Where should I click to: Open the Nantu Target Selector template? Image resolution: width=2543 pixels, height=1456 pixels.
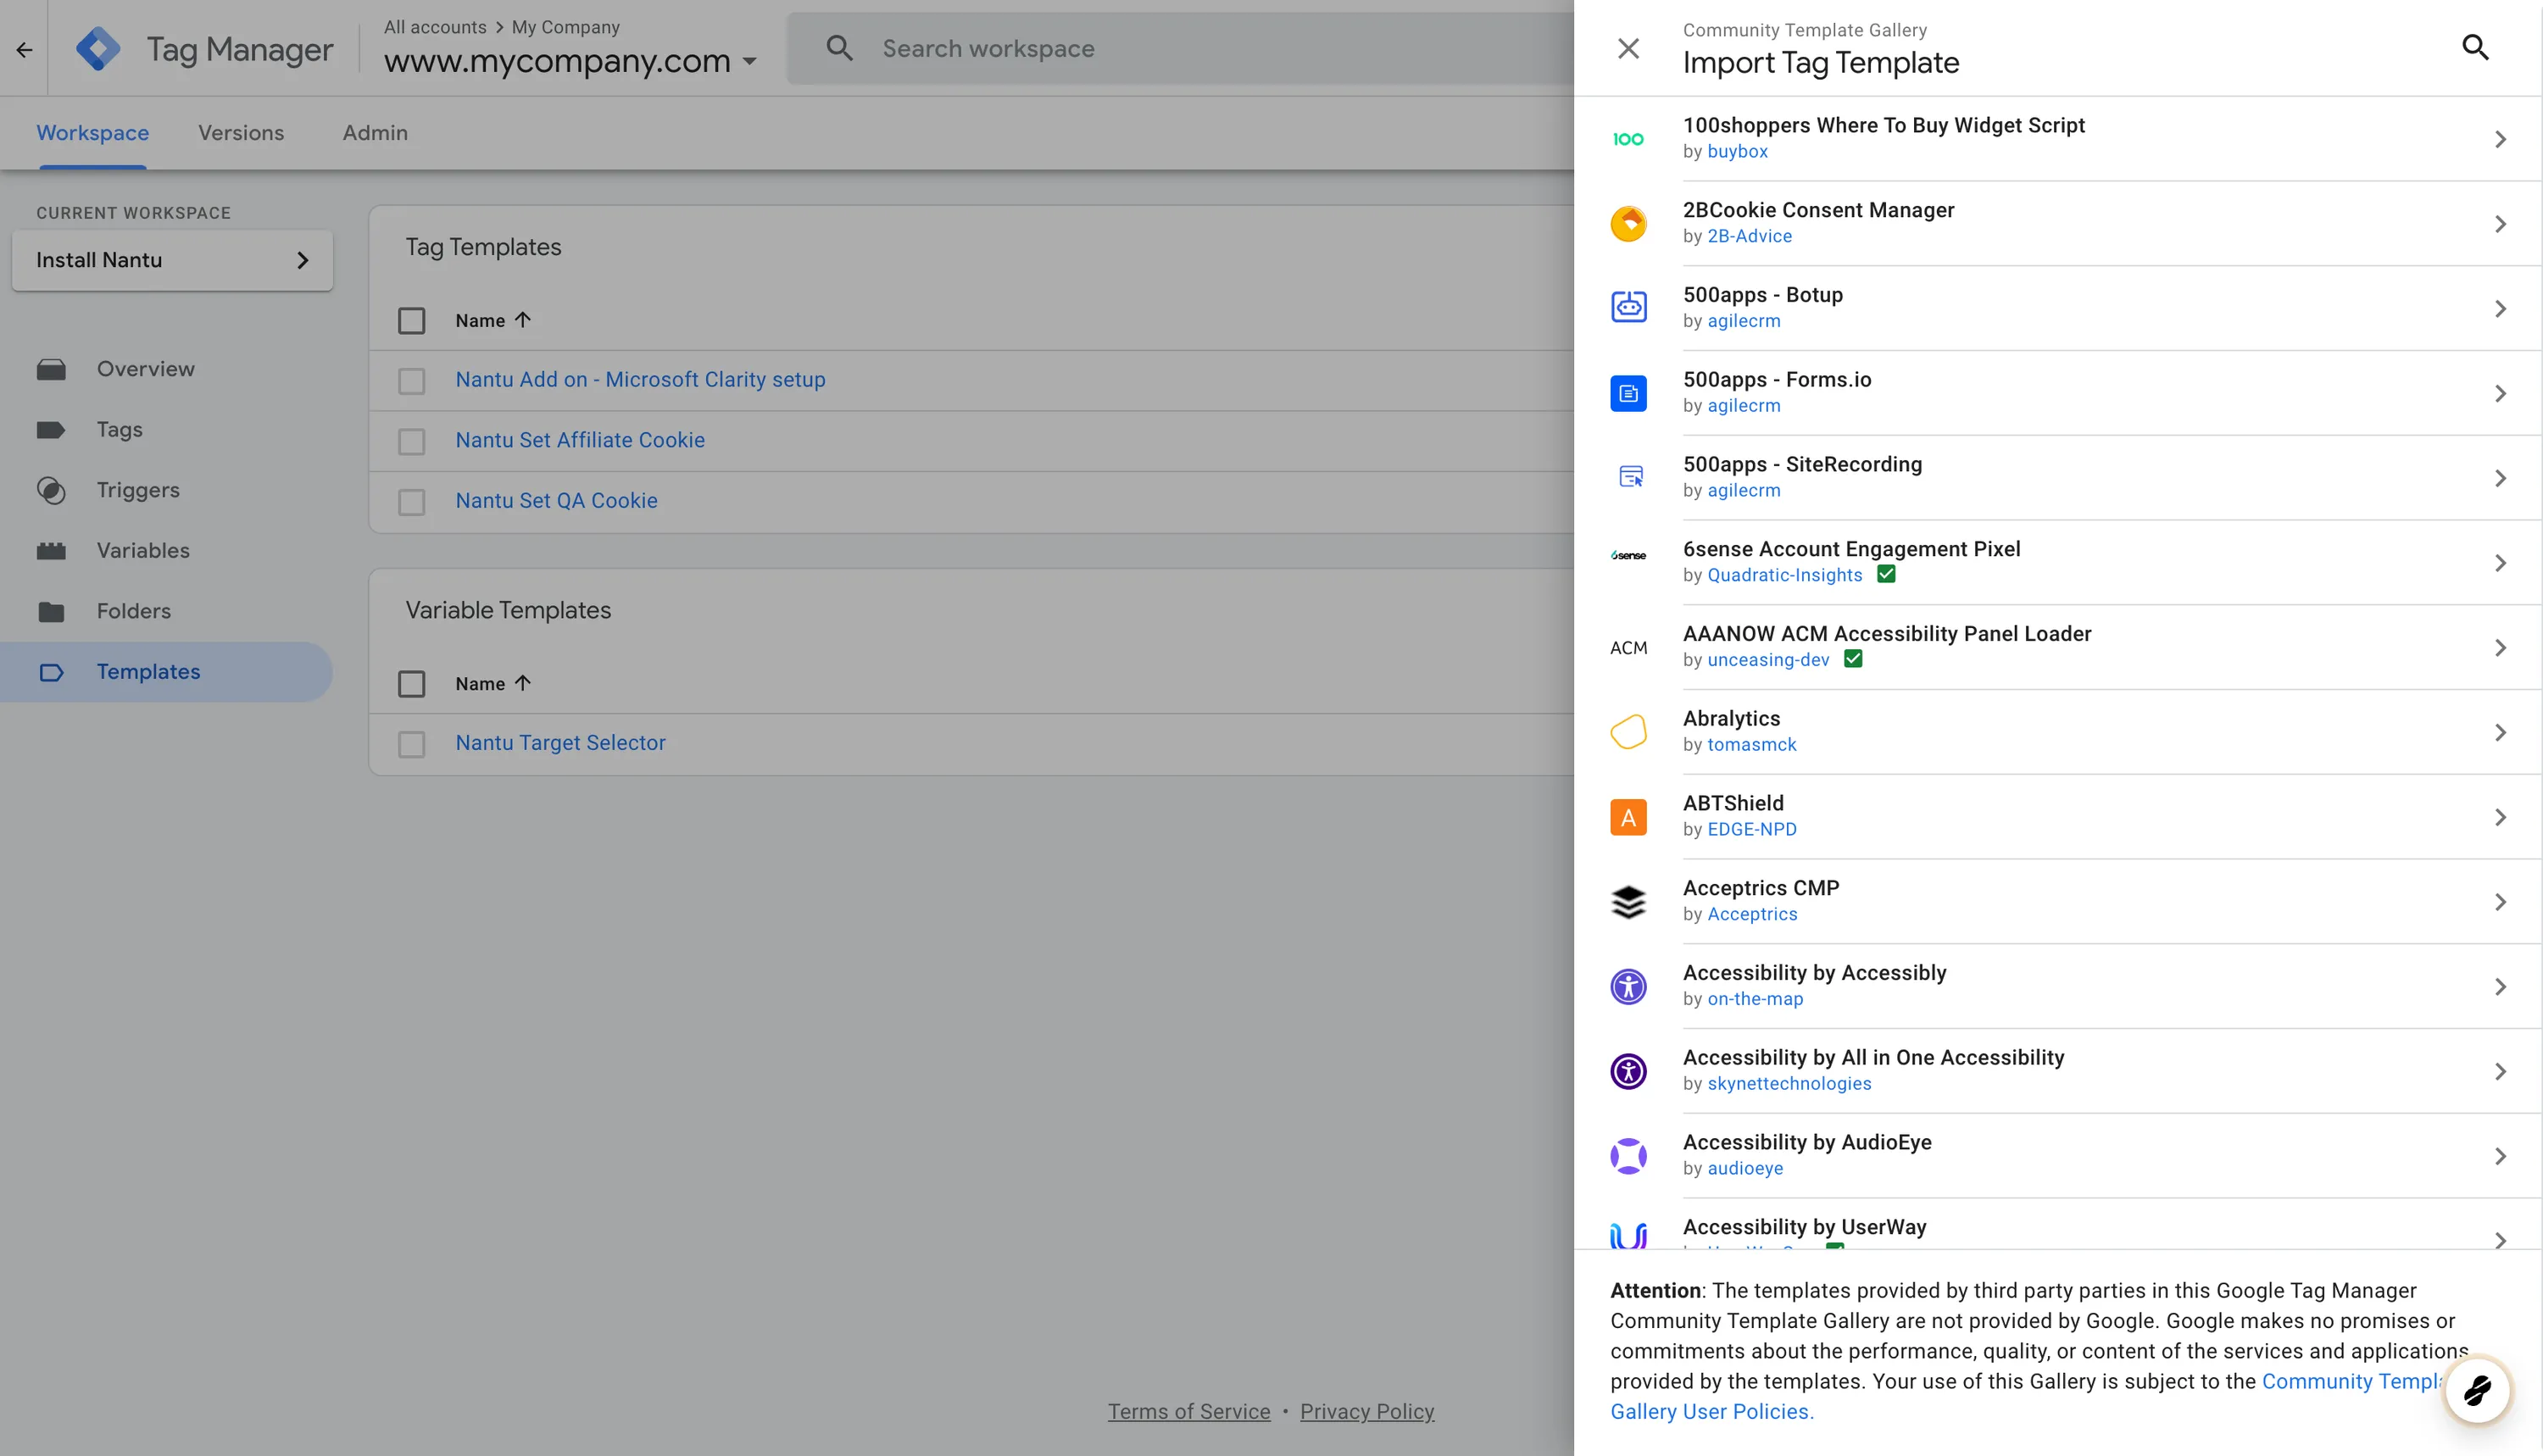560,743
